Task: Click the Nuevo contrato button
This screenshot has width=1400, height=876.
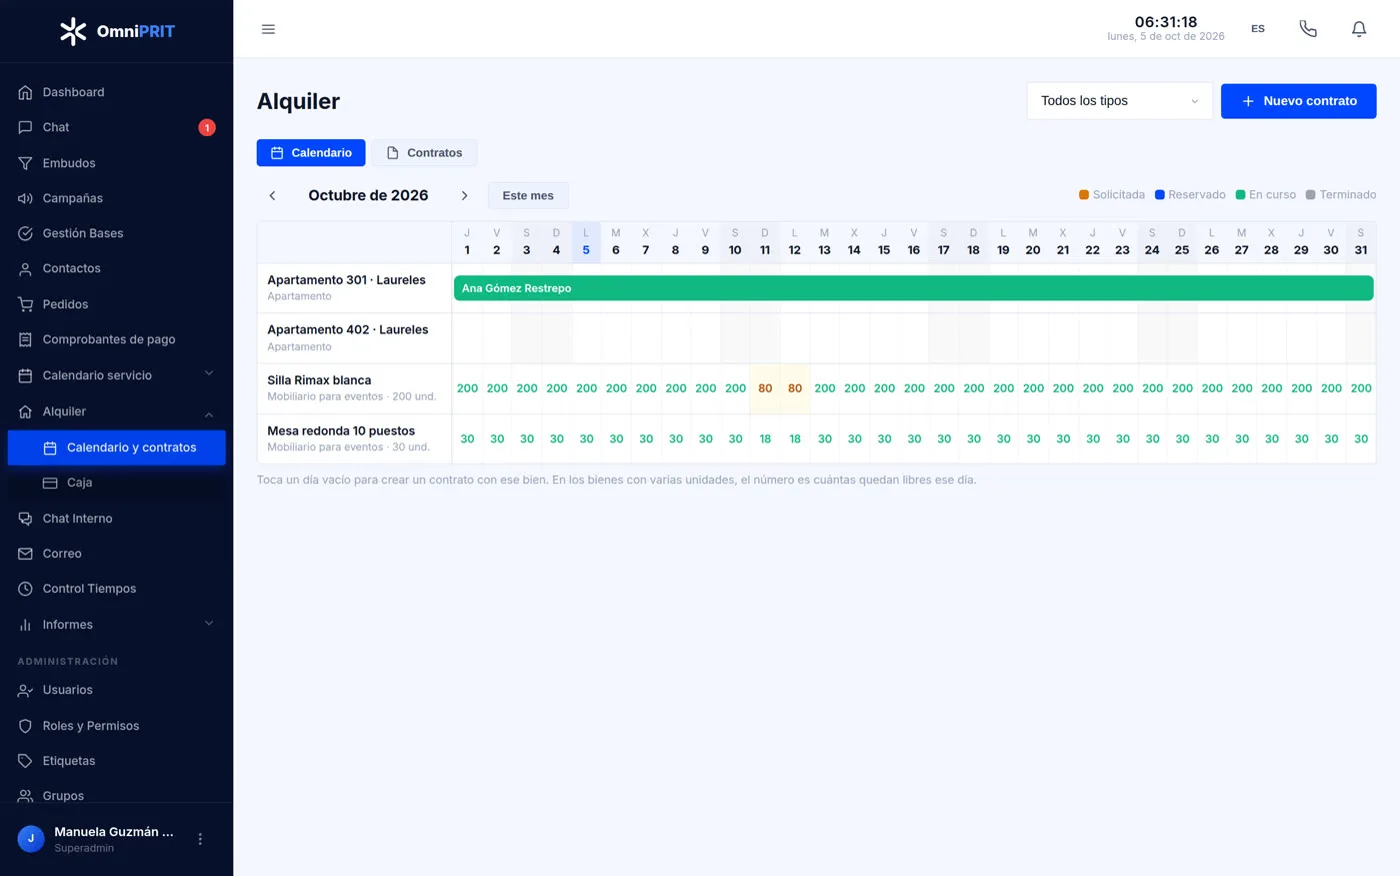Action: click(1299, 101)
